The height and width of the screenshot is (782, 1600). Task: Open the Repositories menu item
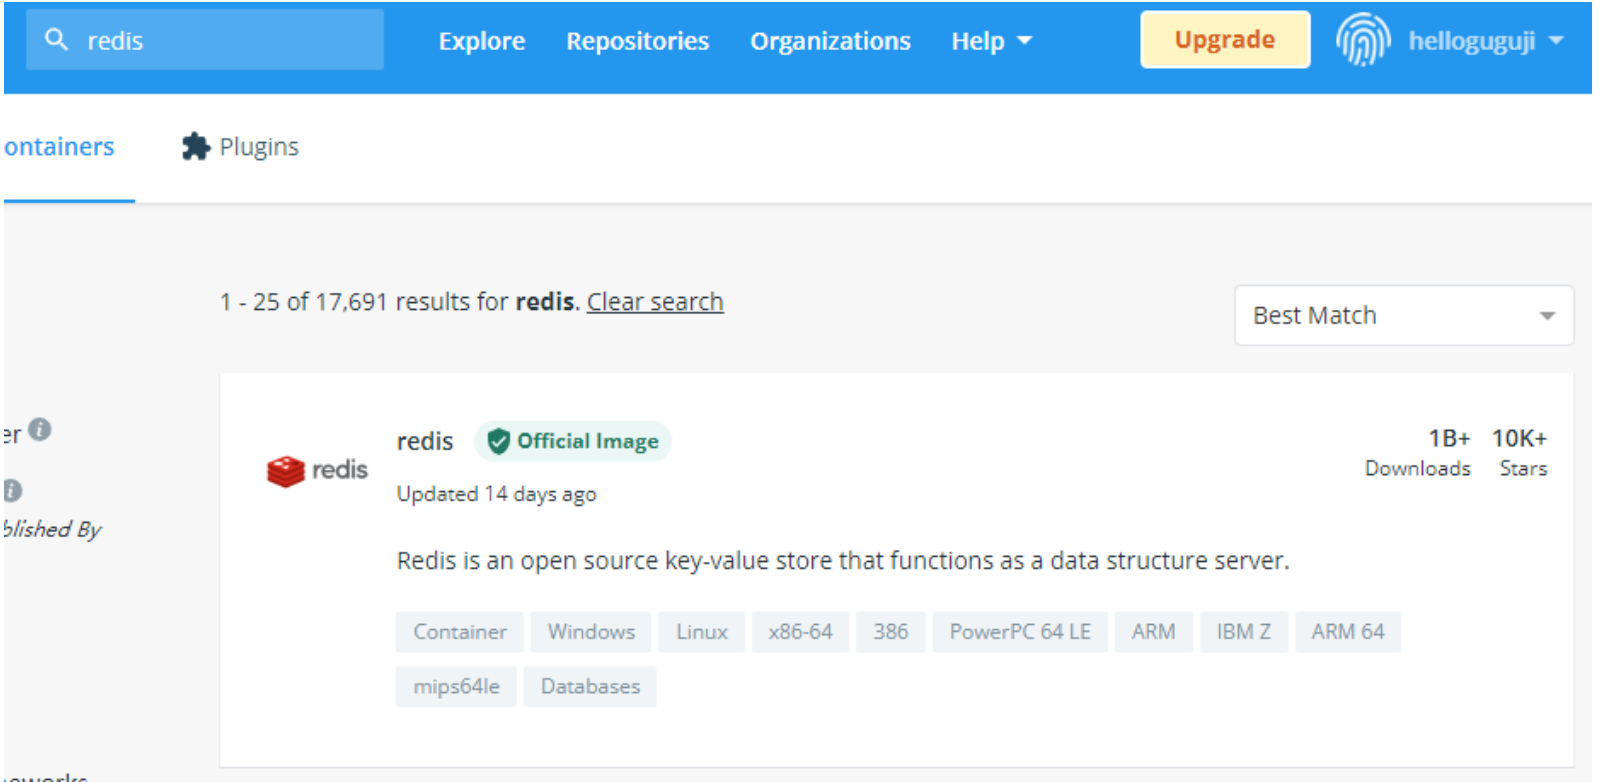click(637, 41)
